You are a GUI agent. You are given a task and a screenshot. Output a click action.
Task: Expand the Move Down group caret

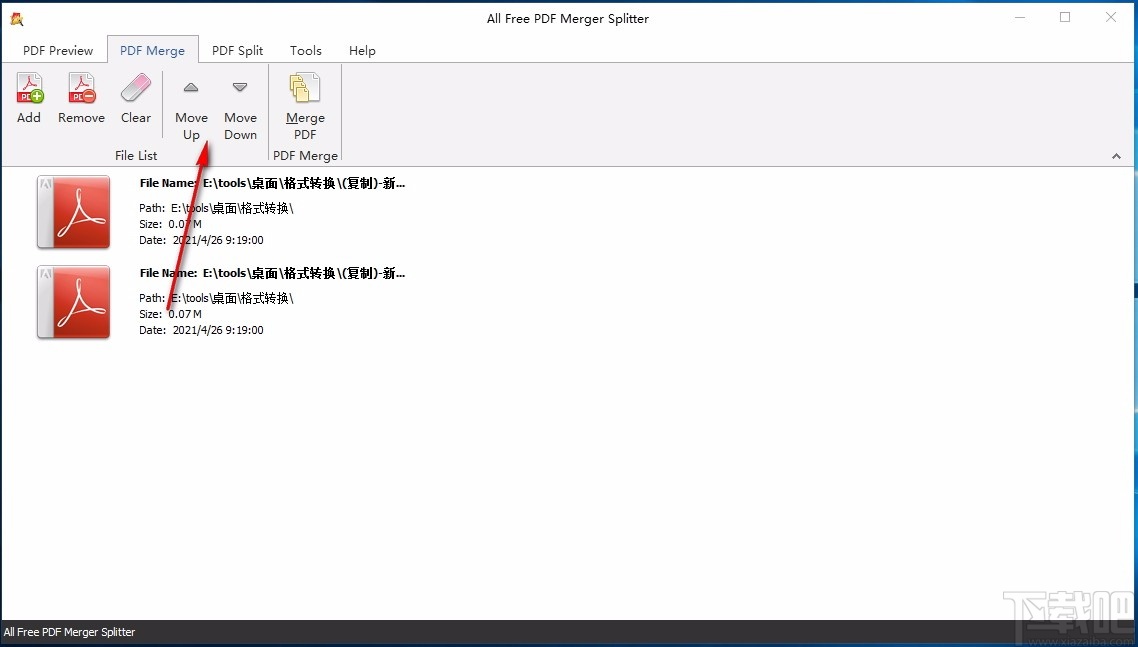coord(240,88)
